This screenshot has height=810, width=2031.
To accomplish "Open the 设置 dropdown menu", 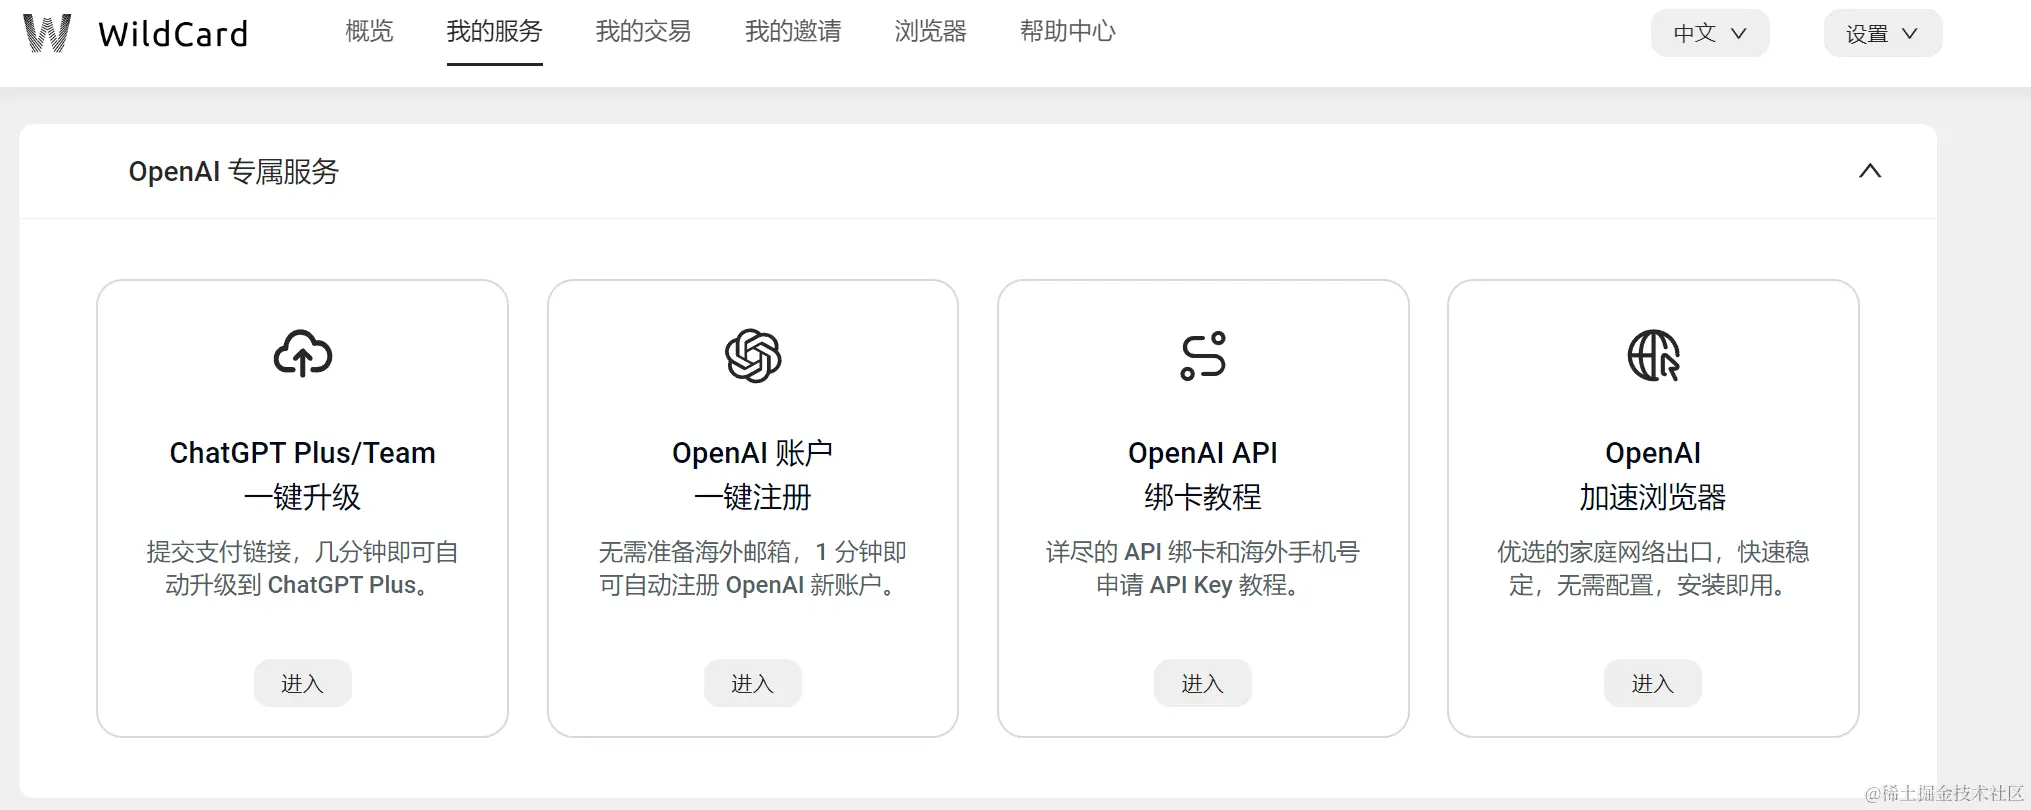I will click(1883, 33).
